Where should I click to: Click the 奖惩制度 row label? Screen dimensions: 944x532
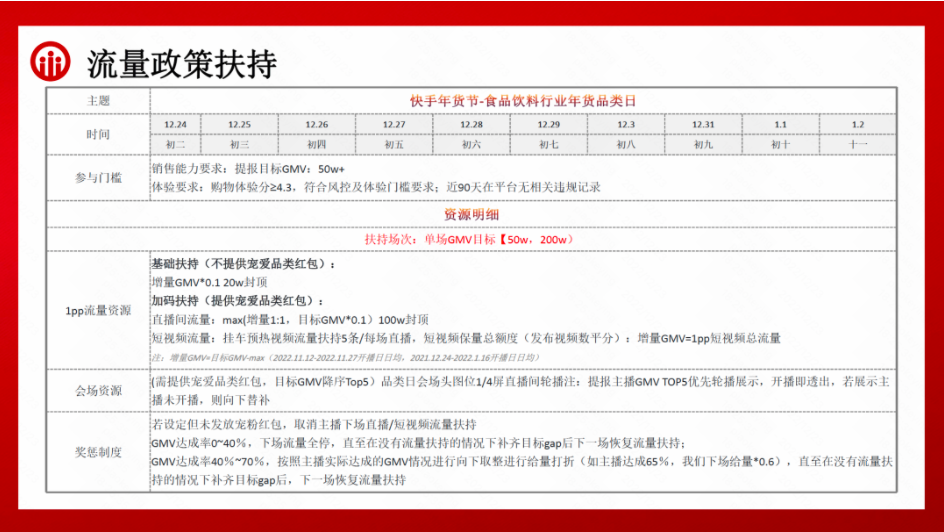(x=98, y=452)
